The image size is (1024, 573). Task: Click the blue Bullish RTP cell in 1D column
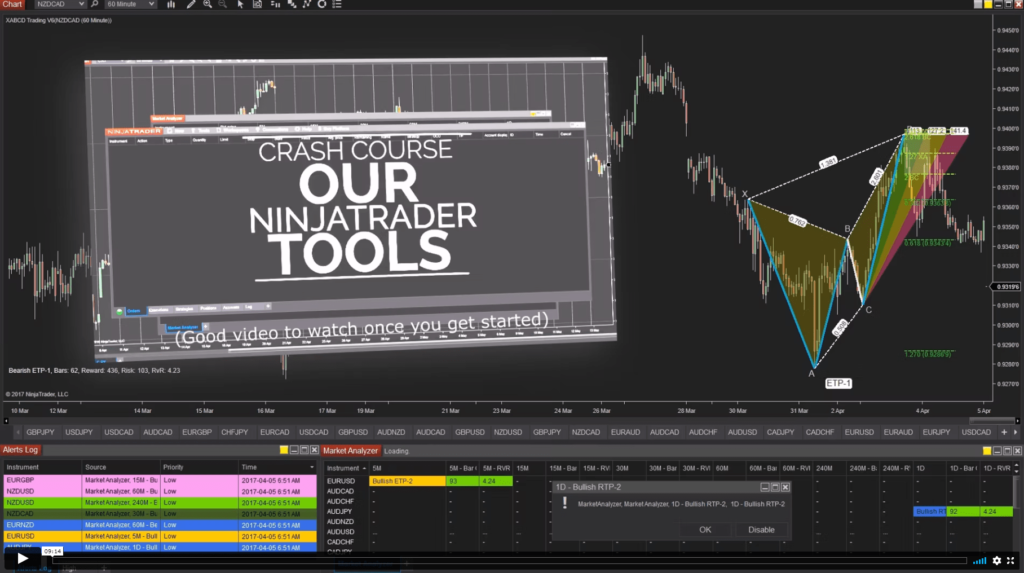[x=930, y=512]
